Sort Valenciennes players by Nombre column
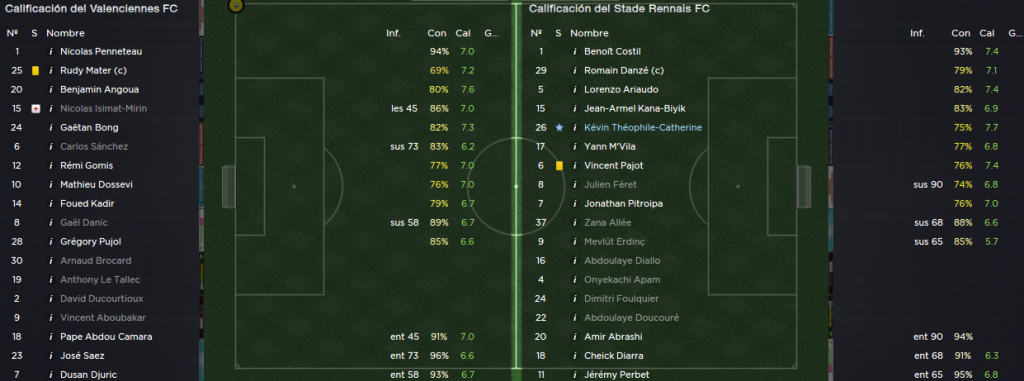Image resolution: width=1024 pixels, height=381 pixels. click(65, 33)
